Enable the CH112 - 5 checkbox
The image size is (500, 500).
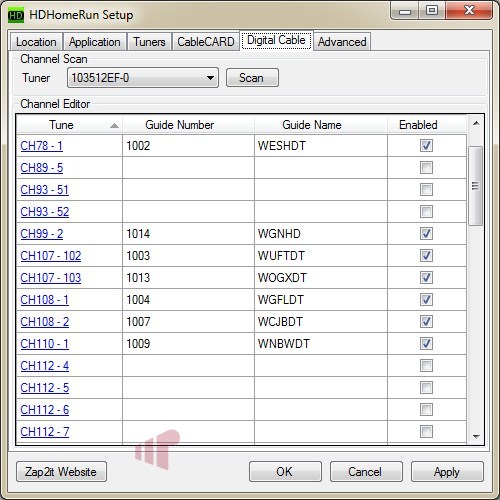coord(426,388)
